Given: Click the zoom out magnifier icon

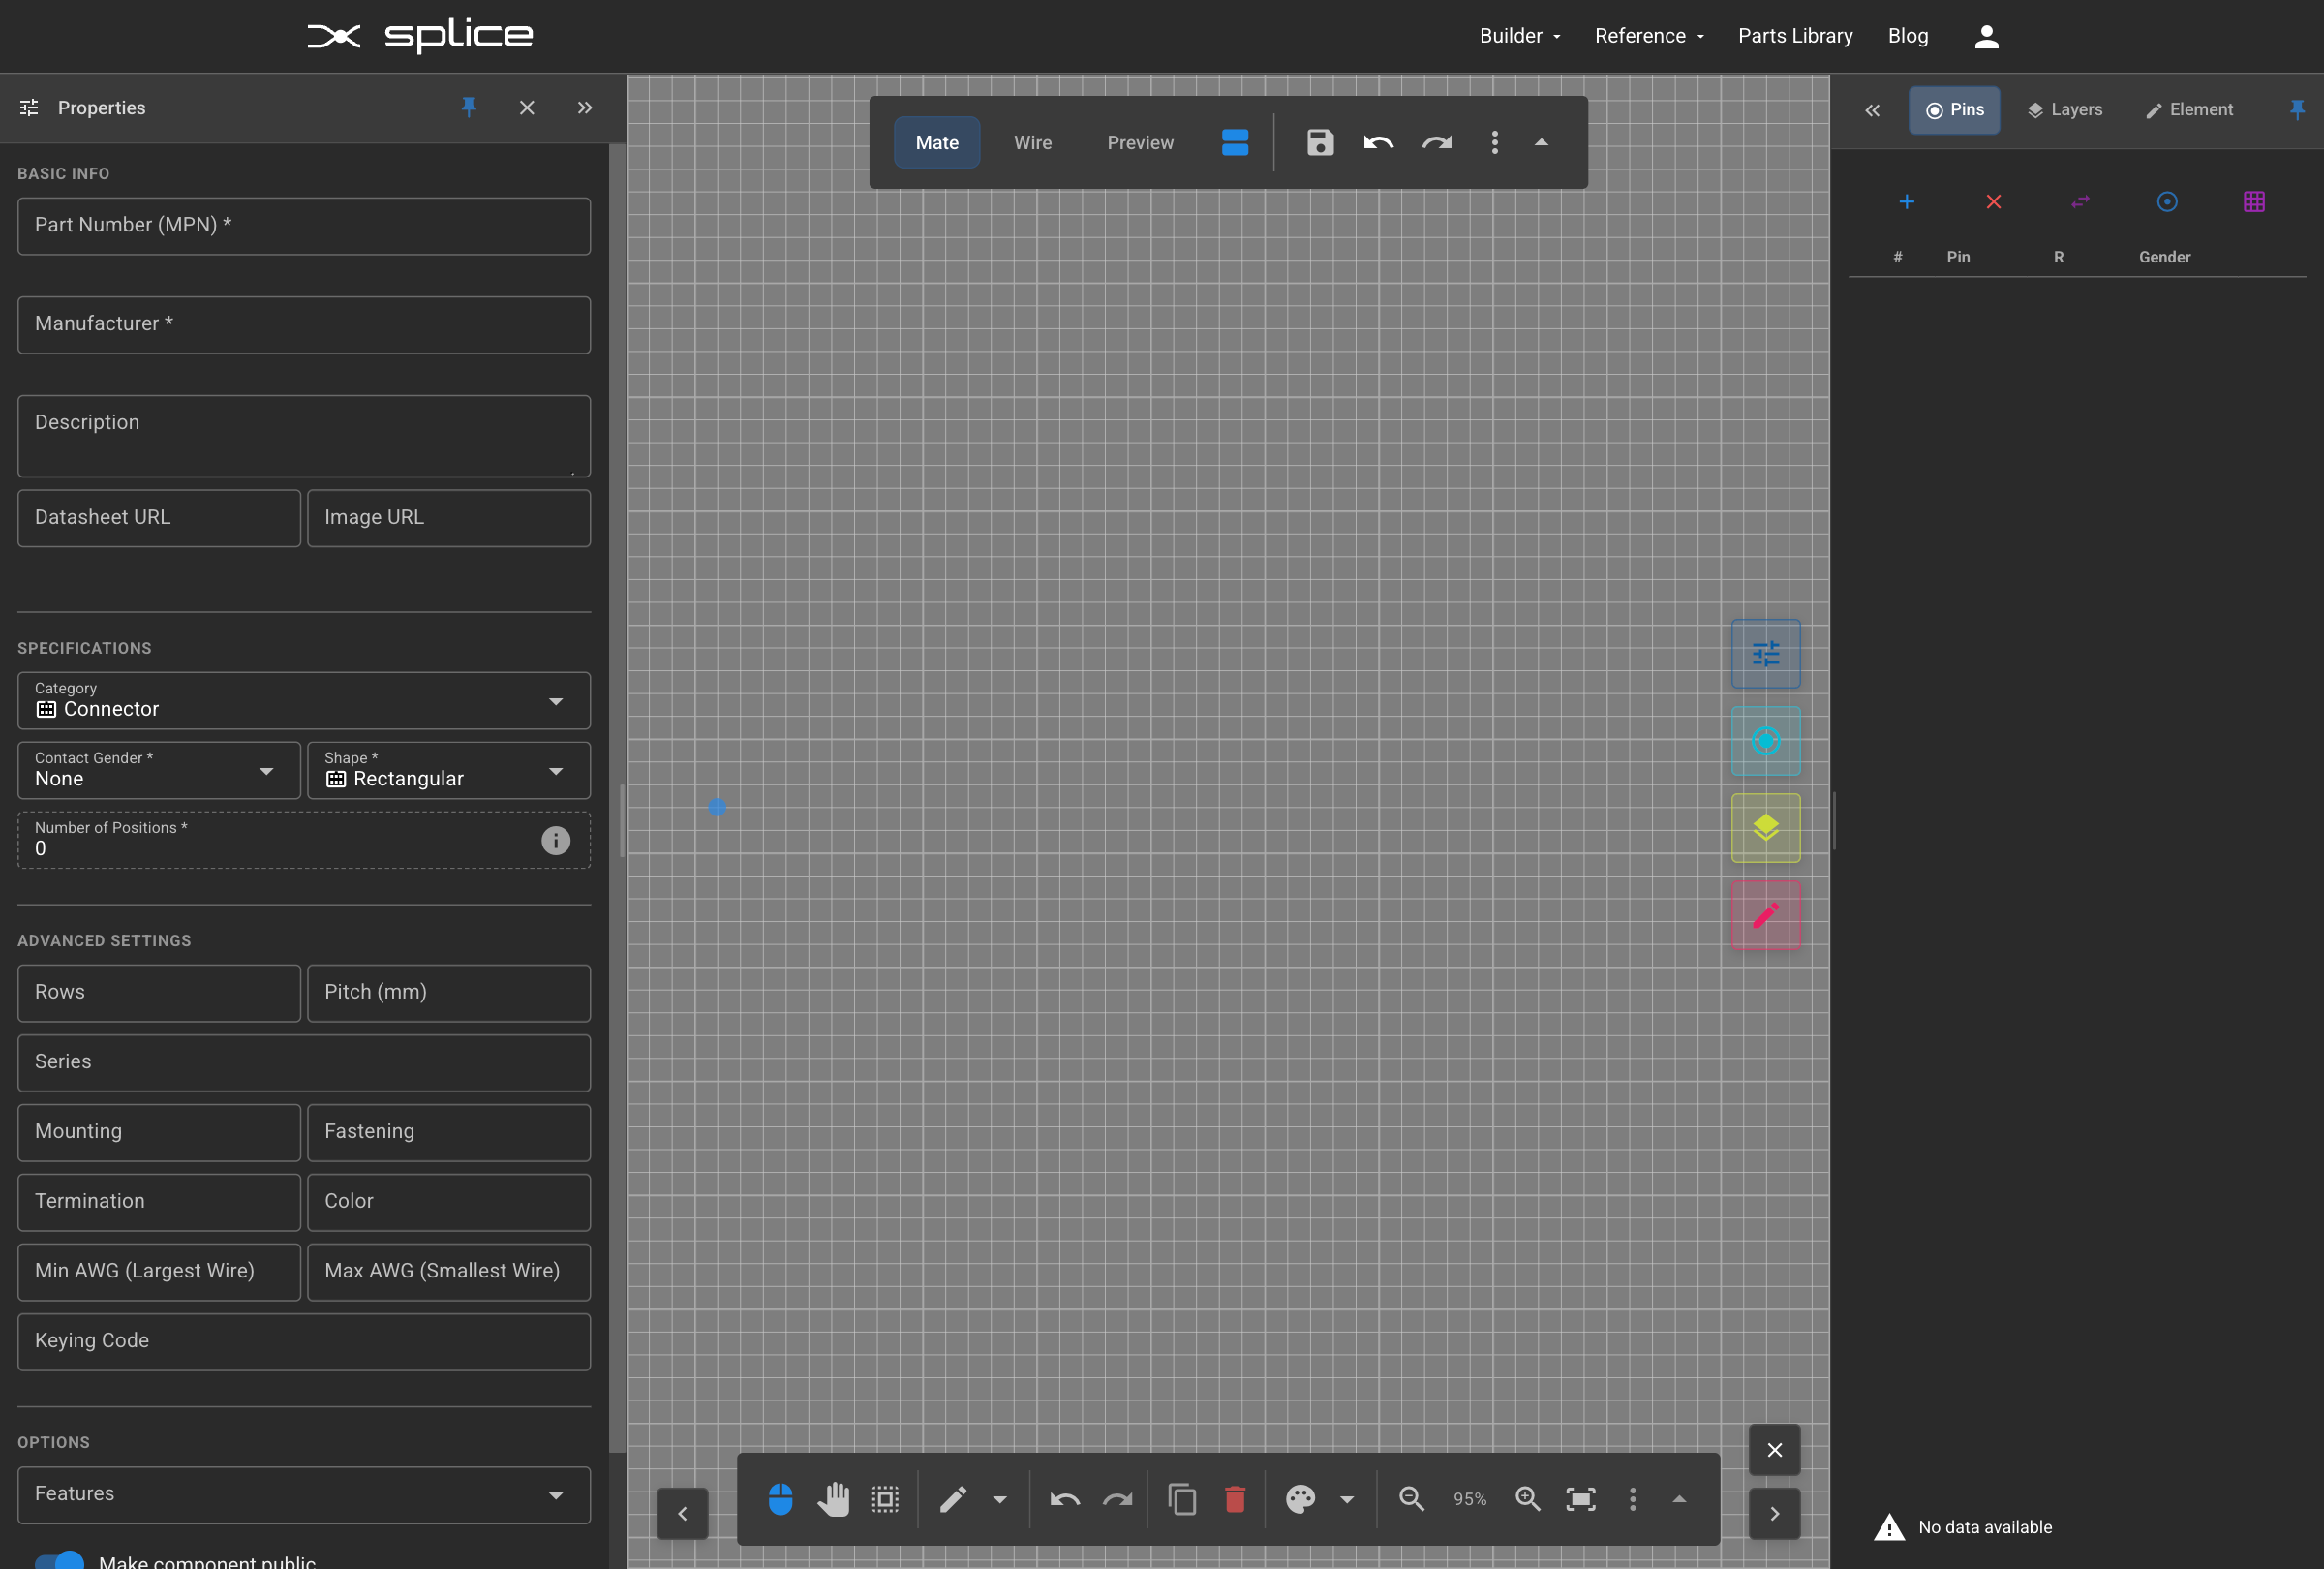Looking at the screenshot, I should coord(1410,1499).
